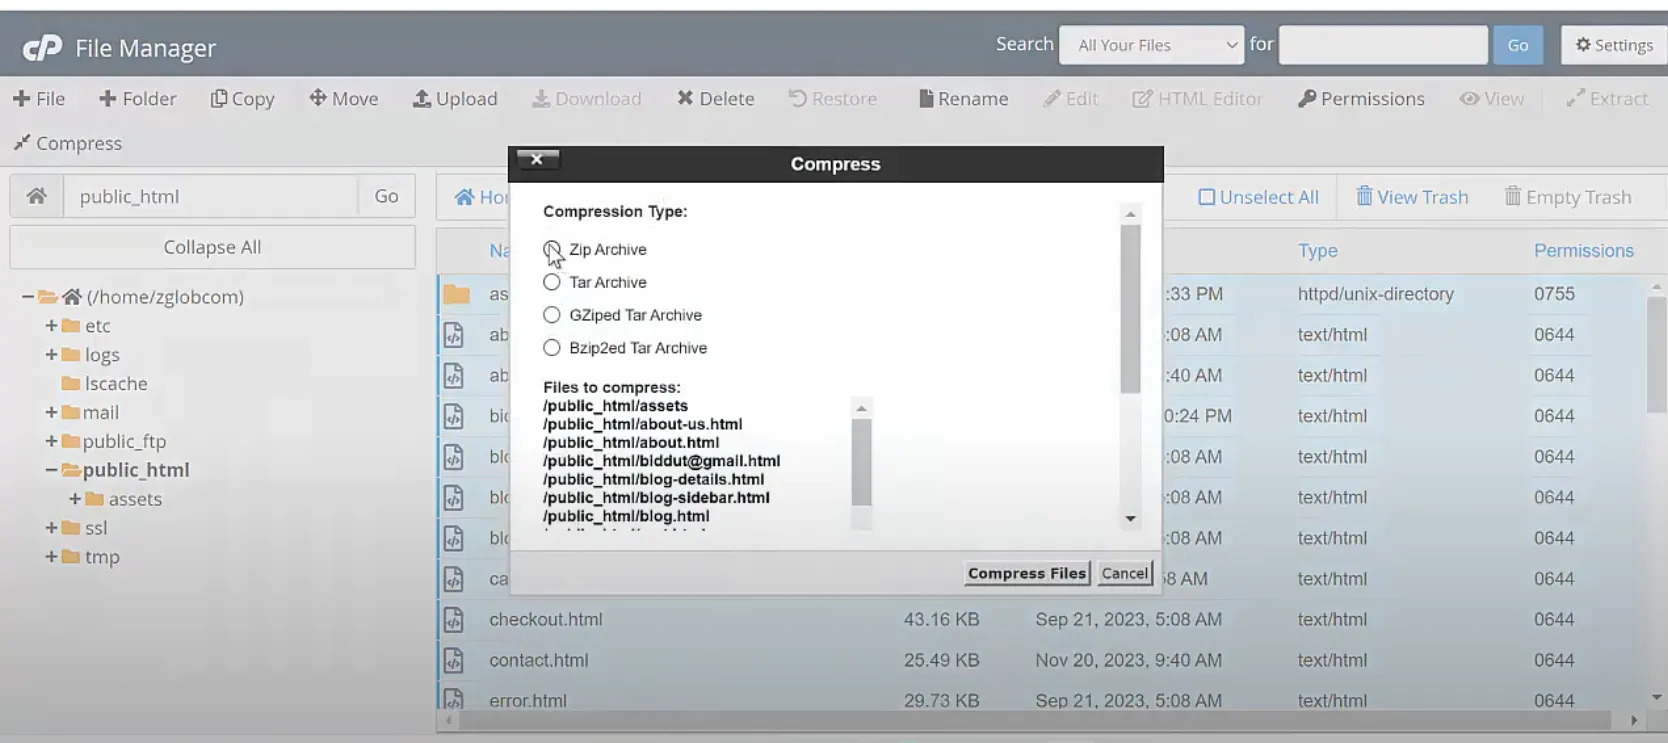Click the Unselect All checkbox
The height and width of the screenshot is (743, 1668).
coord(1207,197)
